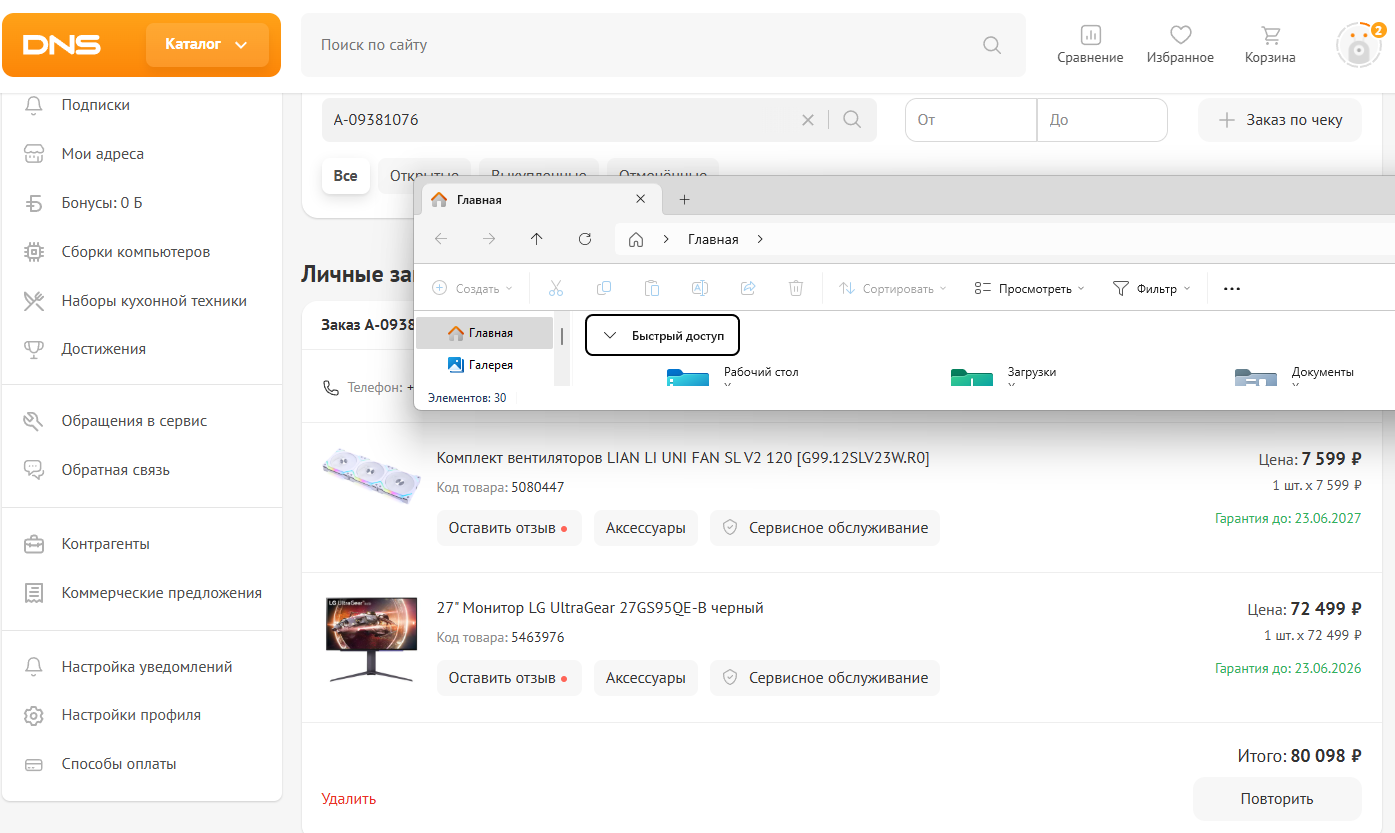The image size is (1395, 833).
Task: Close the Главная tab in File Explorer
Action: coord(641,200)
